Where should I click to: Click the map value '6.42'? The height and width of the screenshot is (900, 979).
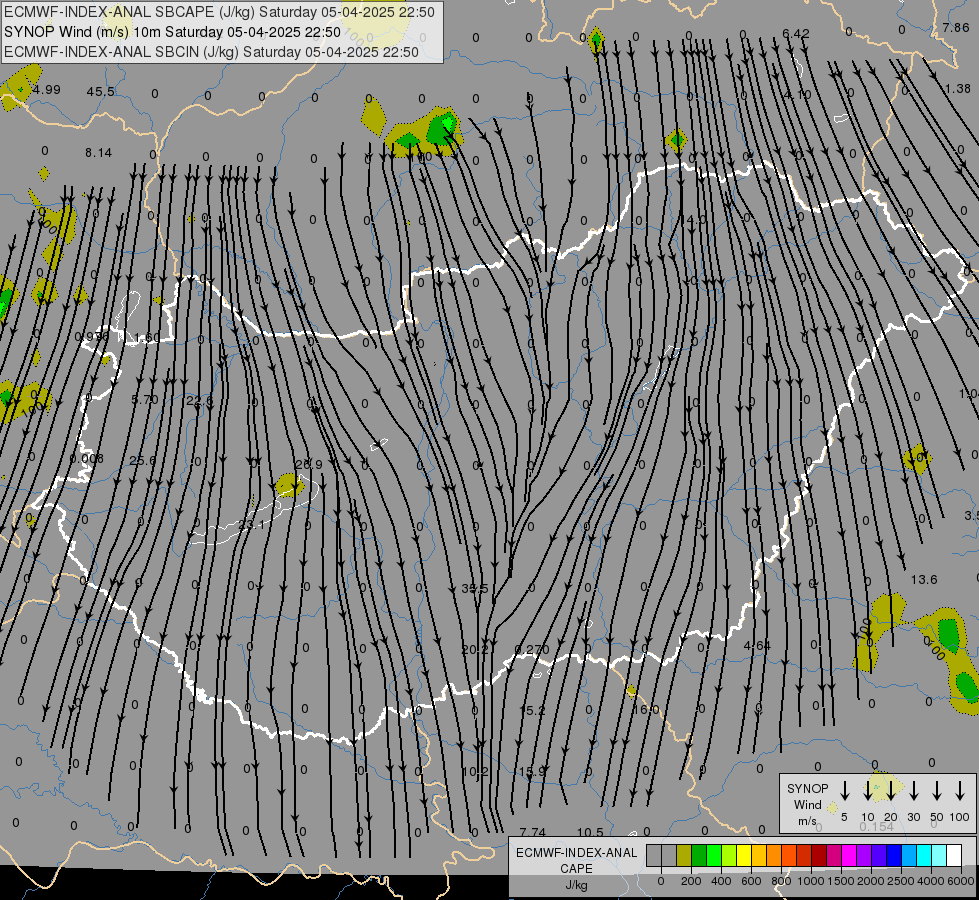click(796, 34)
